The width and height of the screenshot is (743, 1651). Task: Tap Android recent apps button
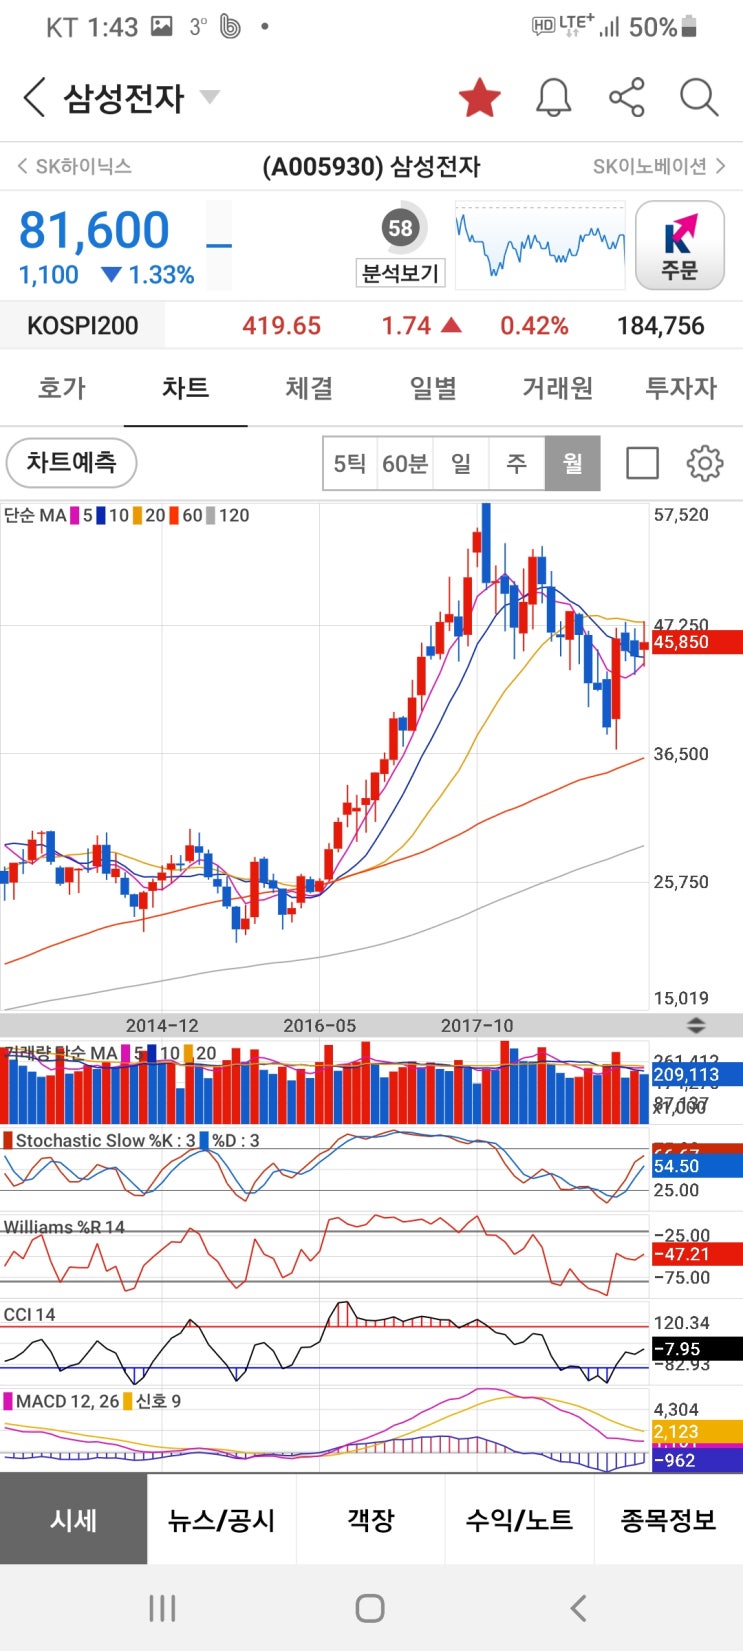point(162,1608)
